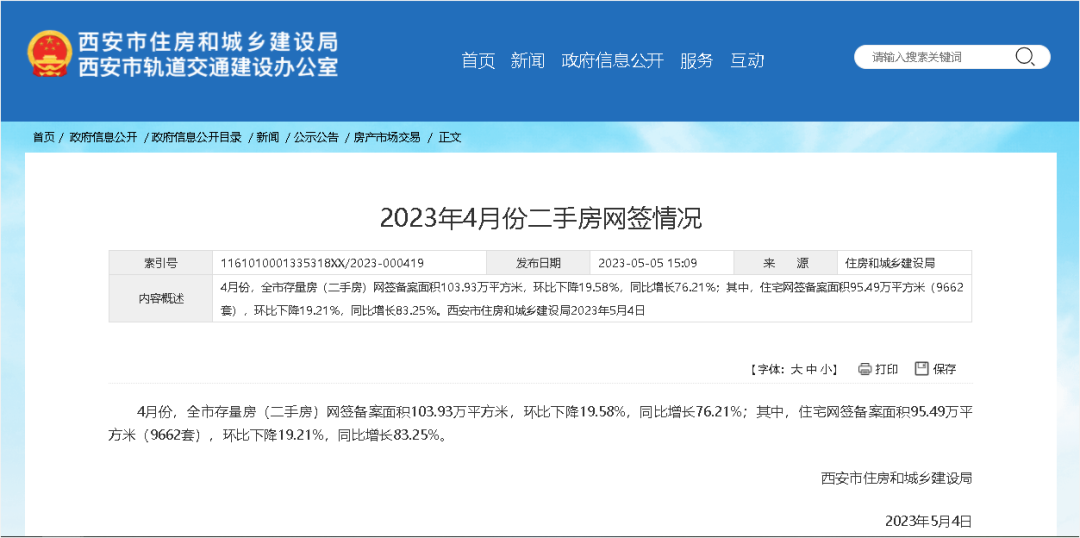The height and width of the screenshot is (538, 1080).
Task: Open 首页 in the top navigation
Action: [479, 61]
